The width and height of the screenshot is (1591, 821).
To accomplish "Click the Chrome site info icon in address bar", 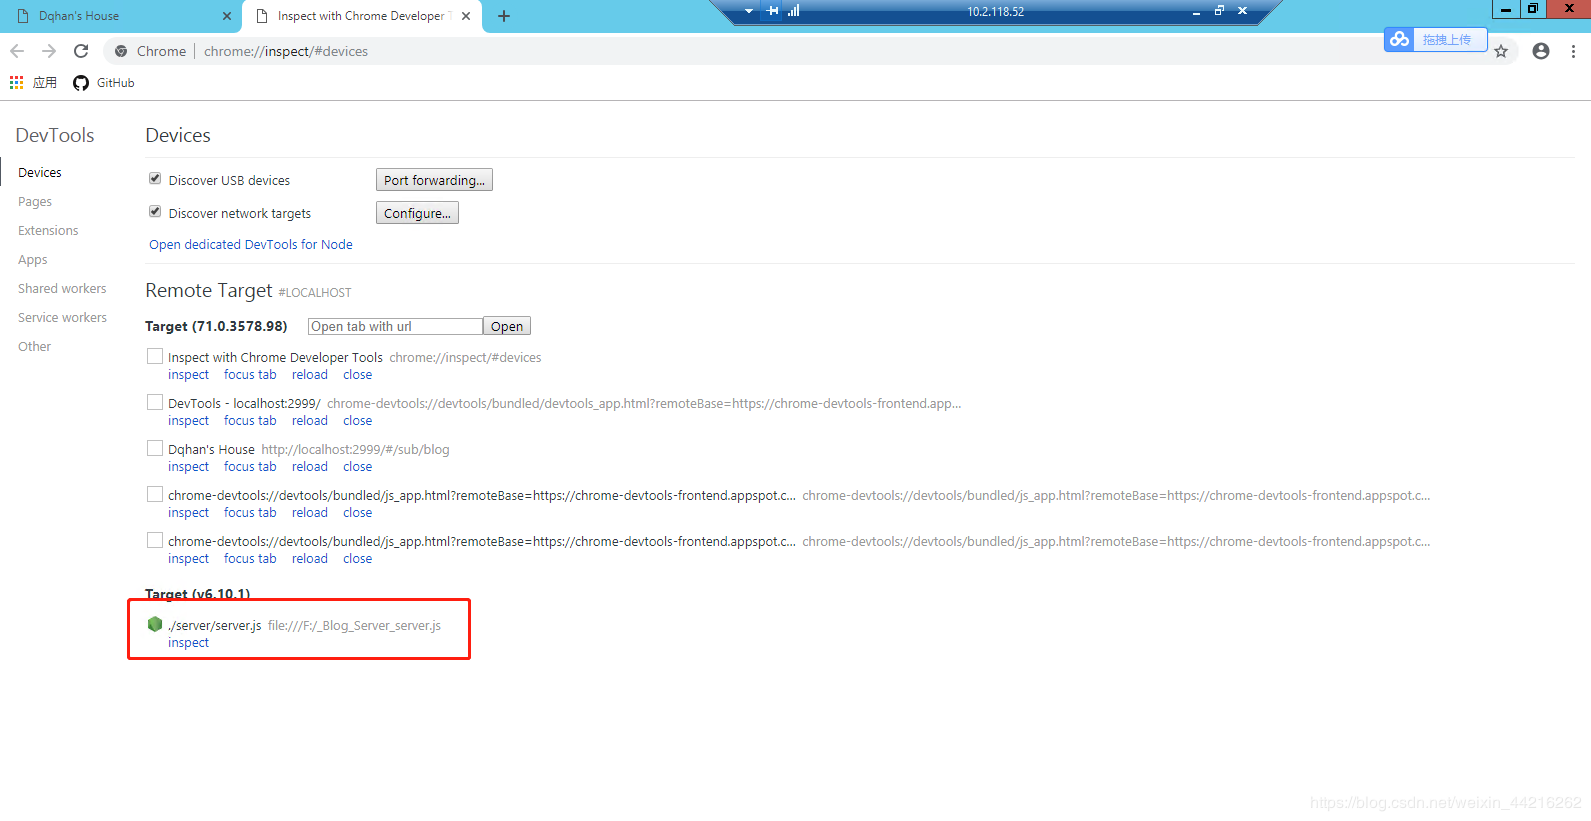I will coord(121,51).
